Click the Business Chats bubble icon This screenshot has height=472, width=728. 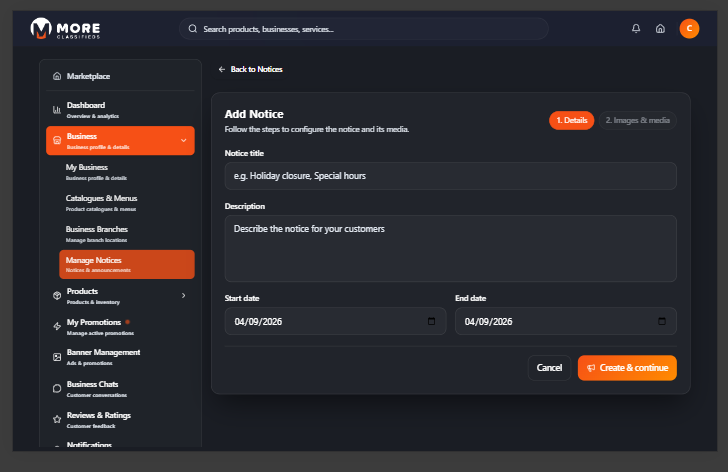tap(57, 388)
